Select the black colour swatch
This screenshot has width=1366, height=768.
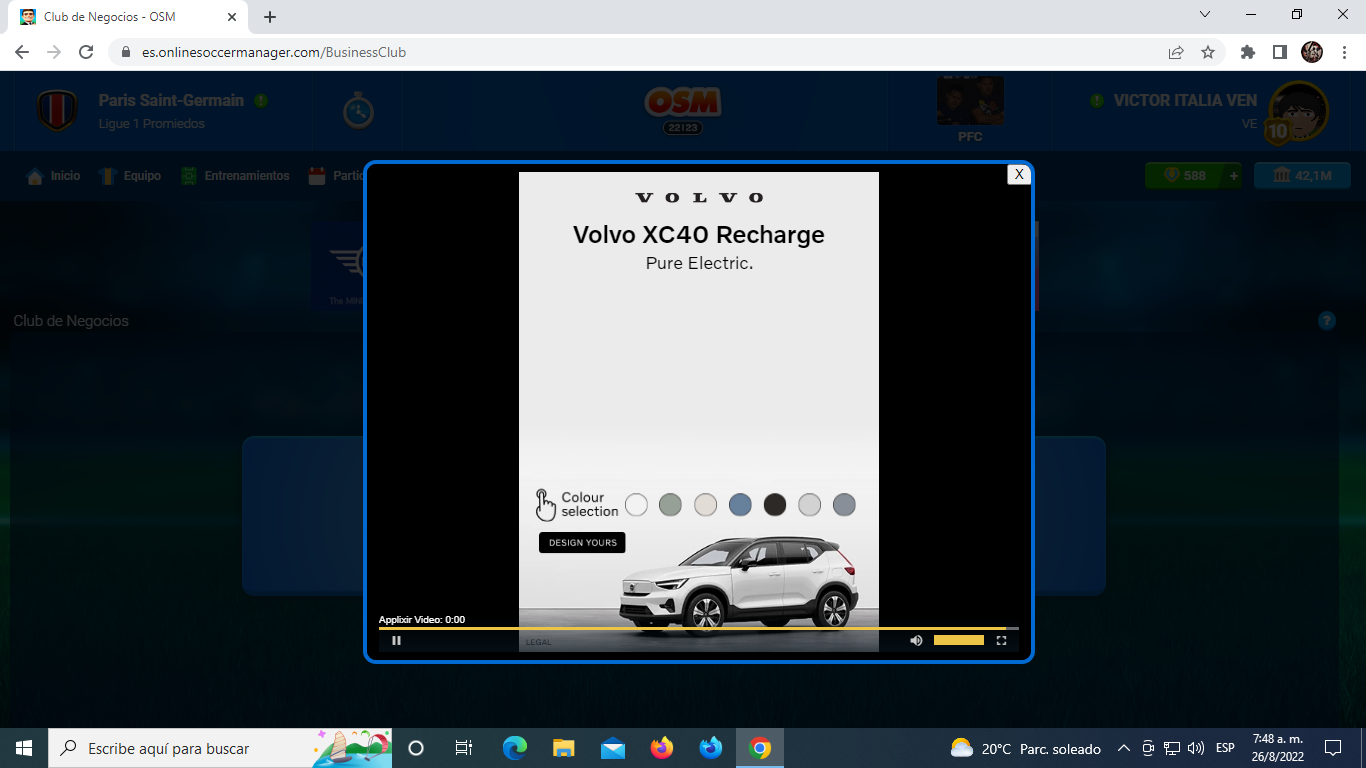tap(775, 505)
